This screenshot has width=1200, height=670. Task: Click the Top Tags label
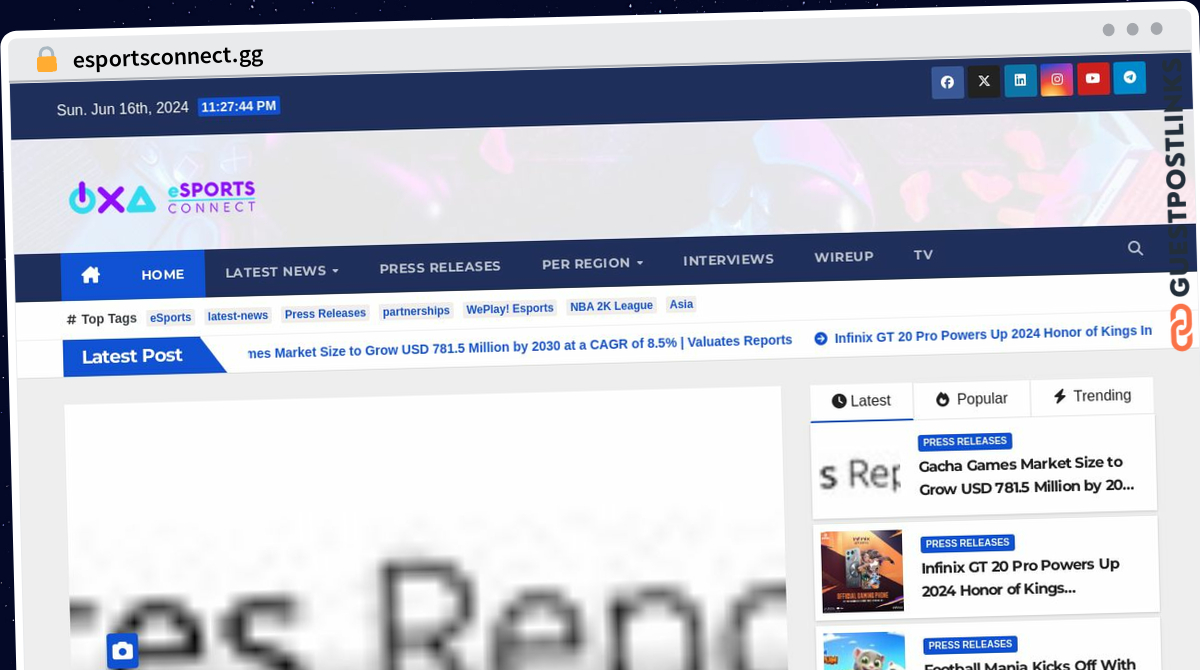pyautogui.click(x=102, y=319)
